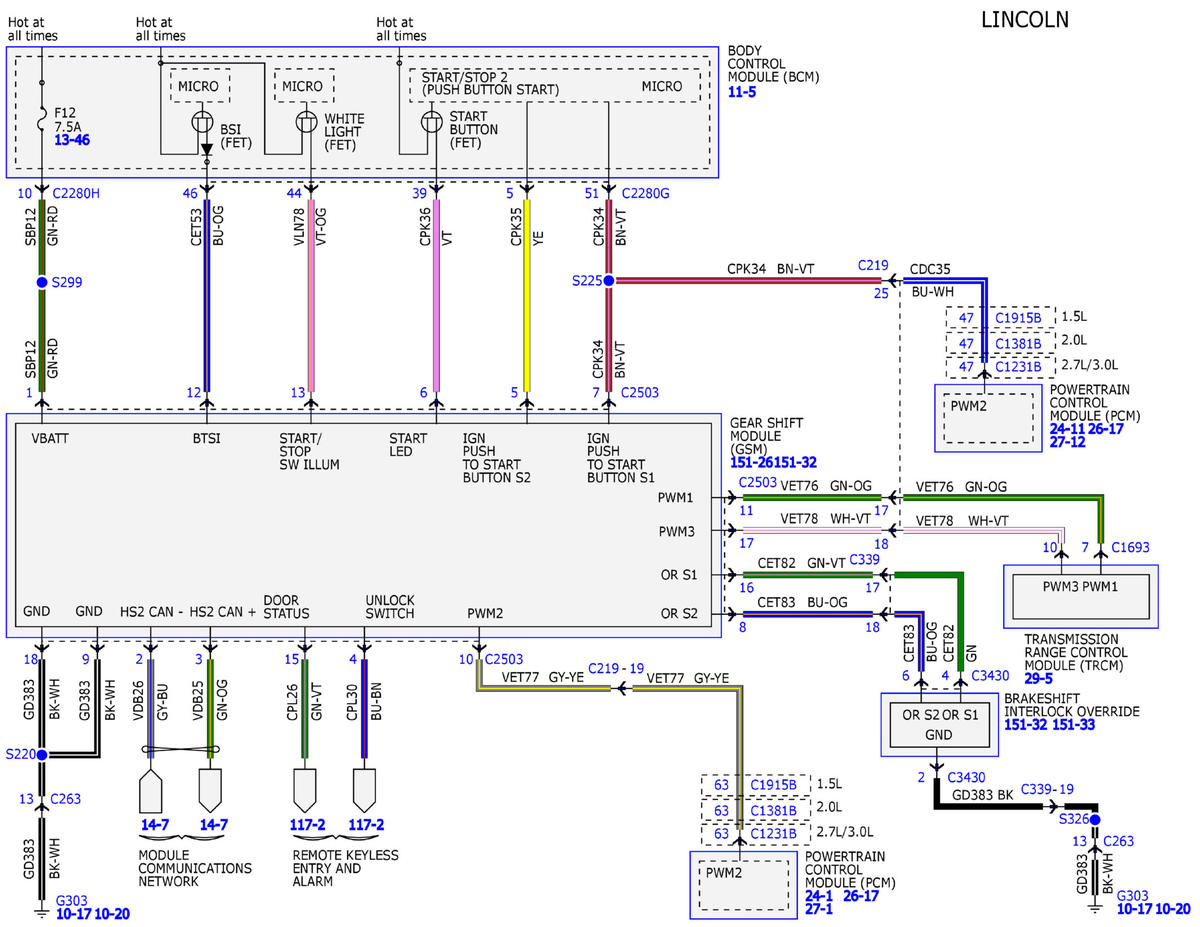Screen dimensions: 1200x927
Task: Open the 151-26 link under Gear Shift Module
Action: tap(751, 462)
